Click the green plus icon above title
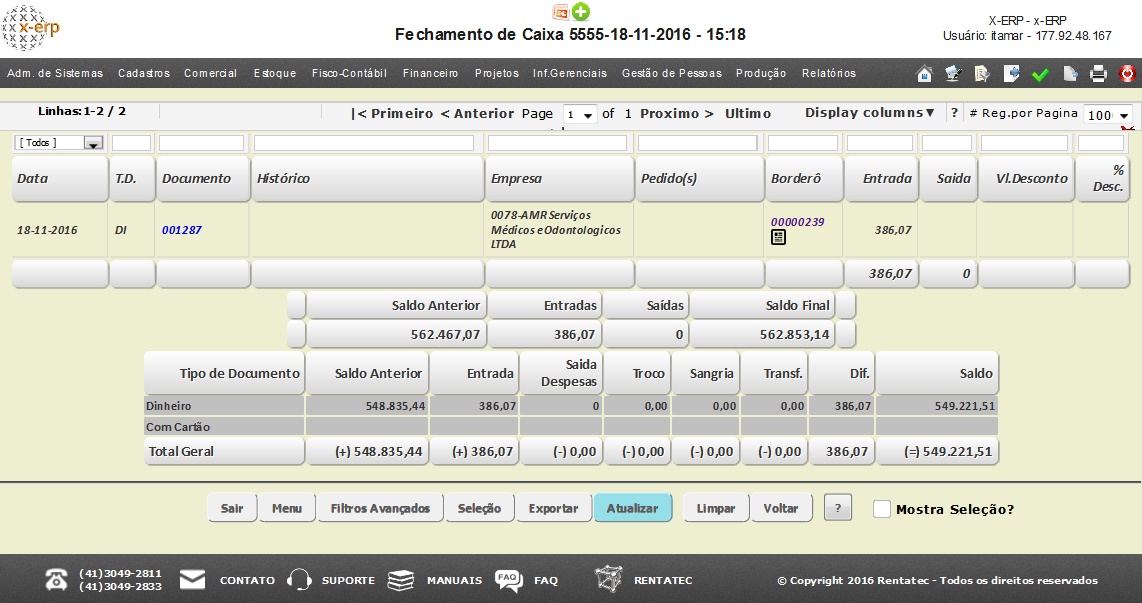 click(x=581, y=12)
